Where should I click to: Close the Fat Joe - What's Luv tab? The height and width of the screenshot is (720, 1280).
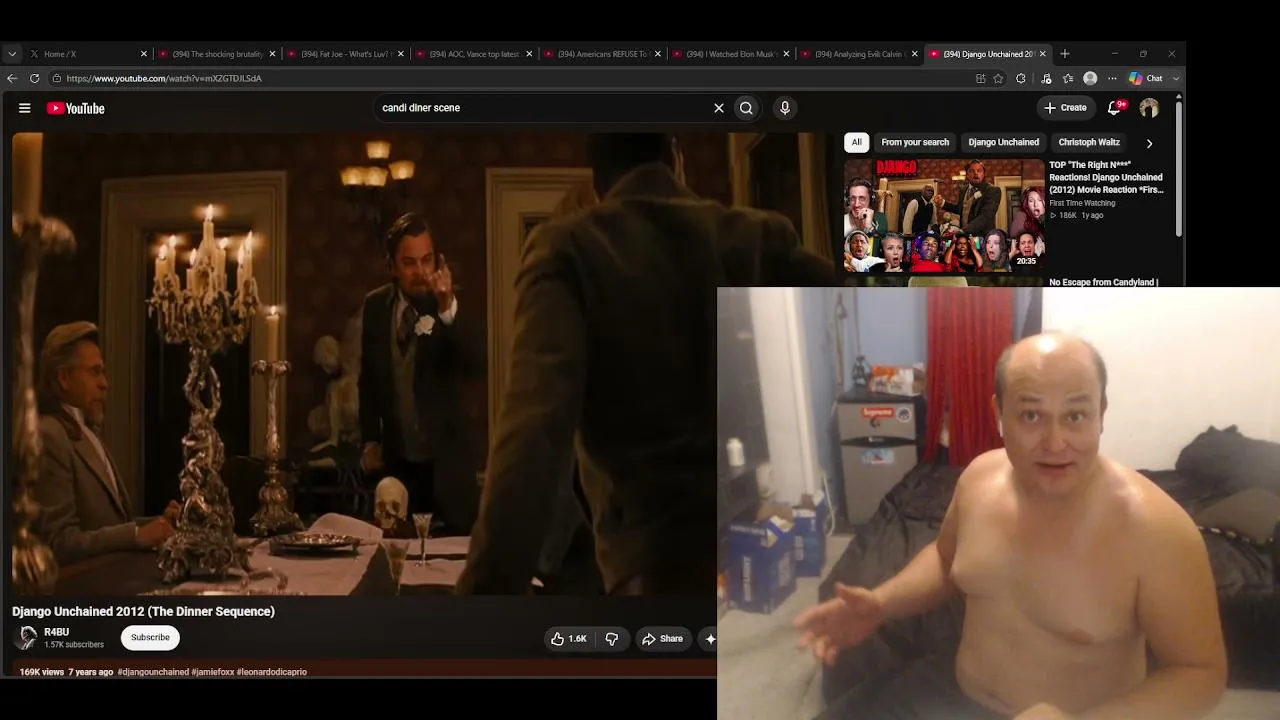point(401,54)
